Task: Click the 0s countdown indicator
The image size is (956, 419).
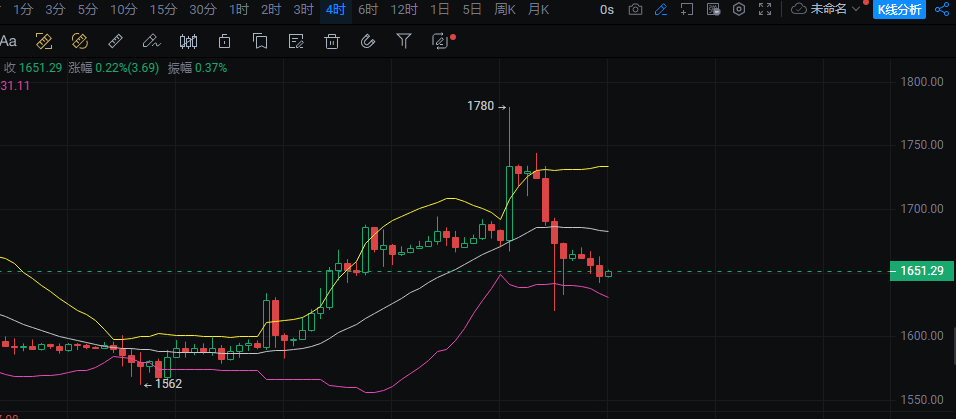Action: (x=607, y=9)
